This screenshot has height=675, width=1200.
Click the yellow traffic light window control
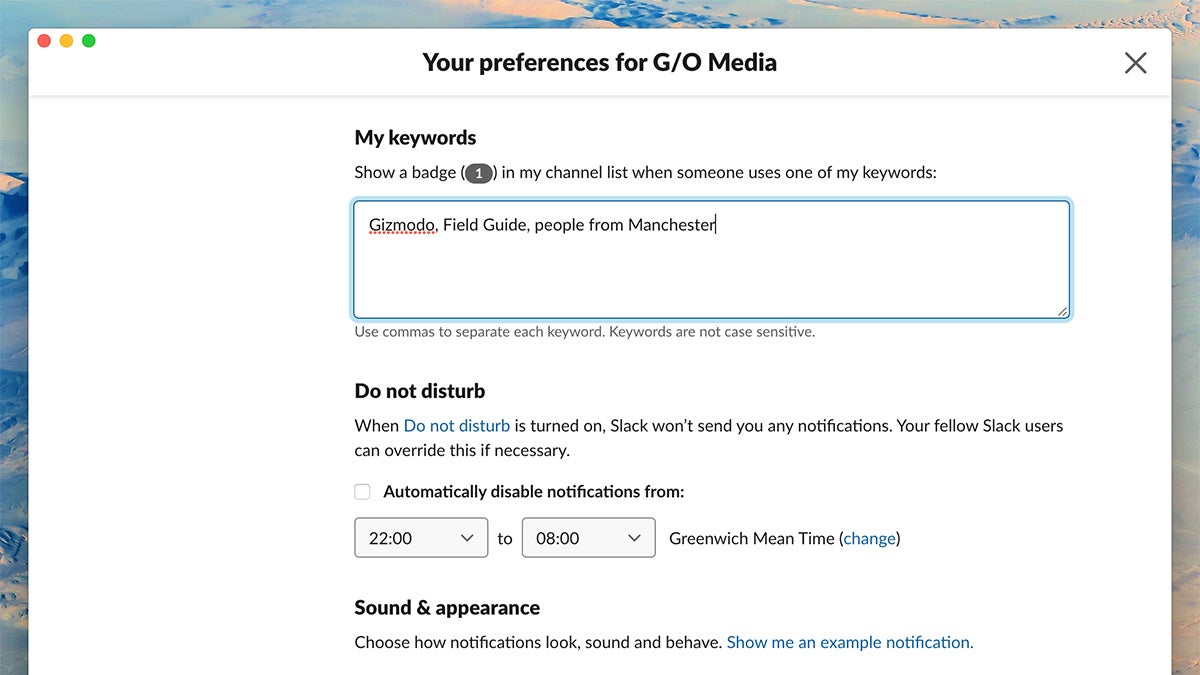[66, 40]
